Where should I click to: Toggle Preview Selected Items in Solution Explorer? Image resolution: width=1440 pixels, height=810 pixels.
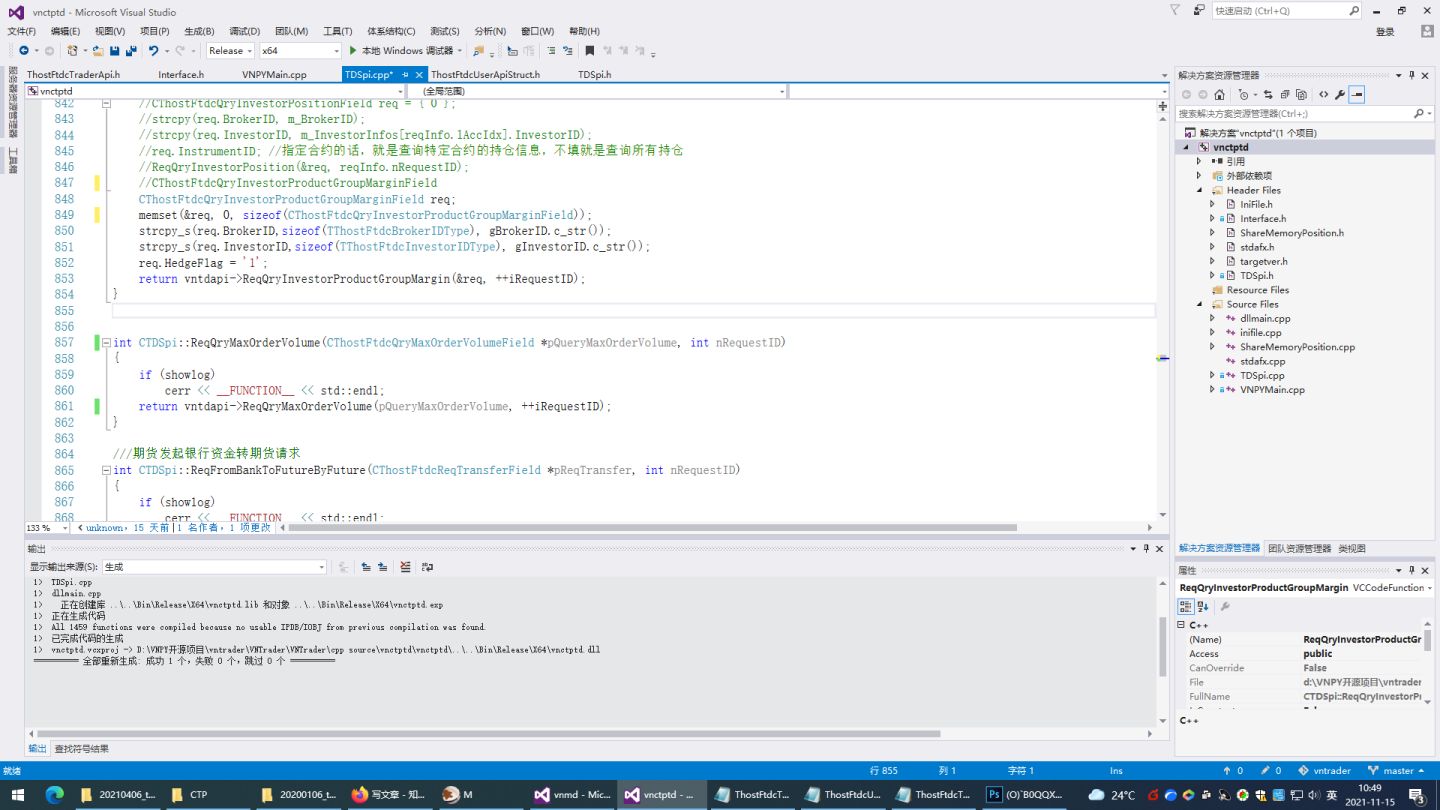1356,95
